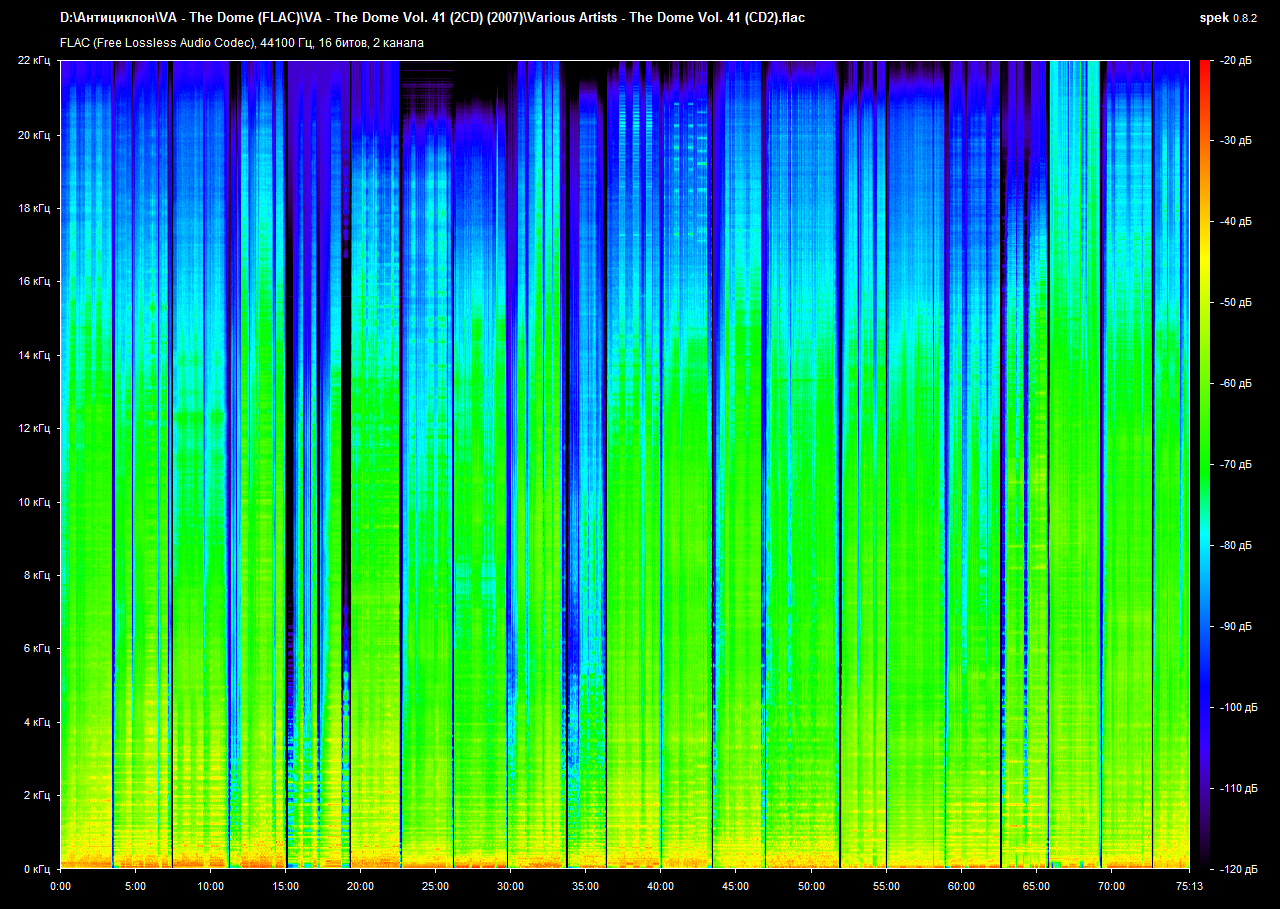Select the -40 дБ scale label

click(x=1235, y=222)
